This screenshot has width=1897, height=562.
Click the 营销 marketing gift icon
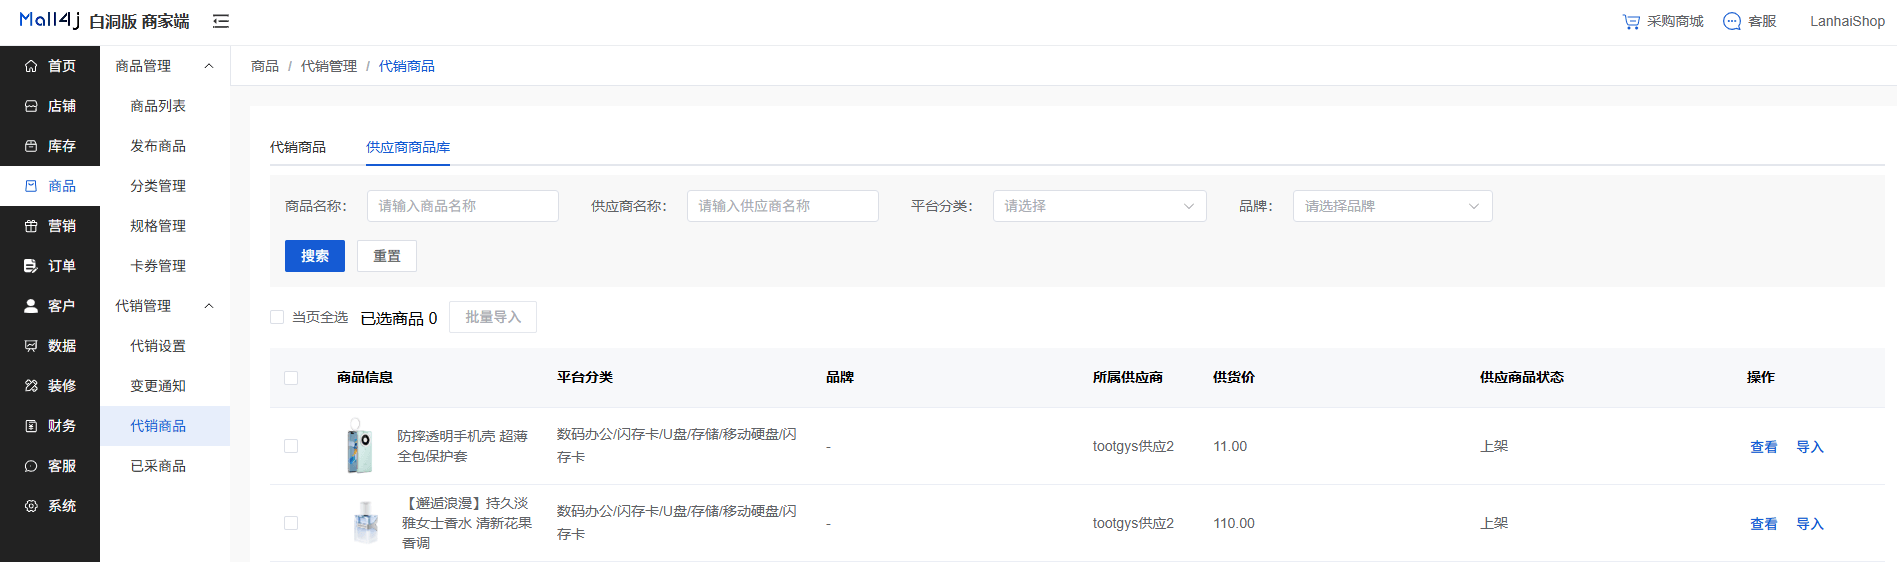[31, 226]
